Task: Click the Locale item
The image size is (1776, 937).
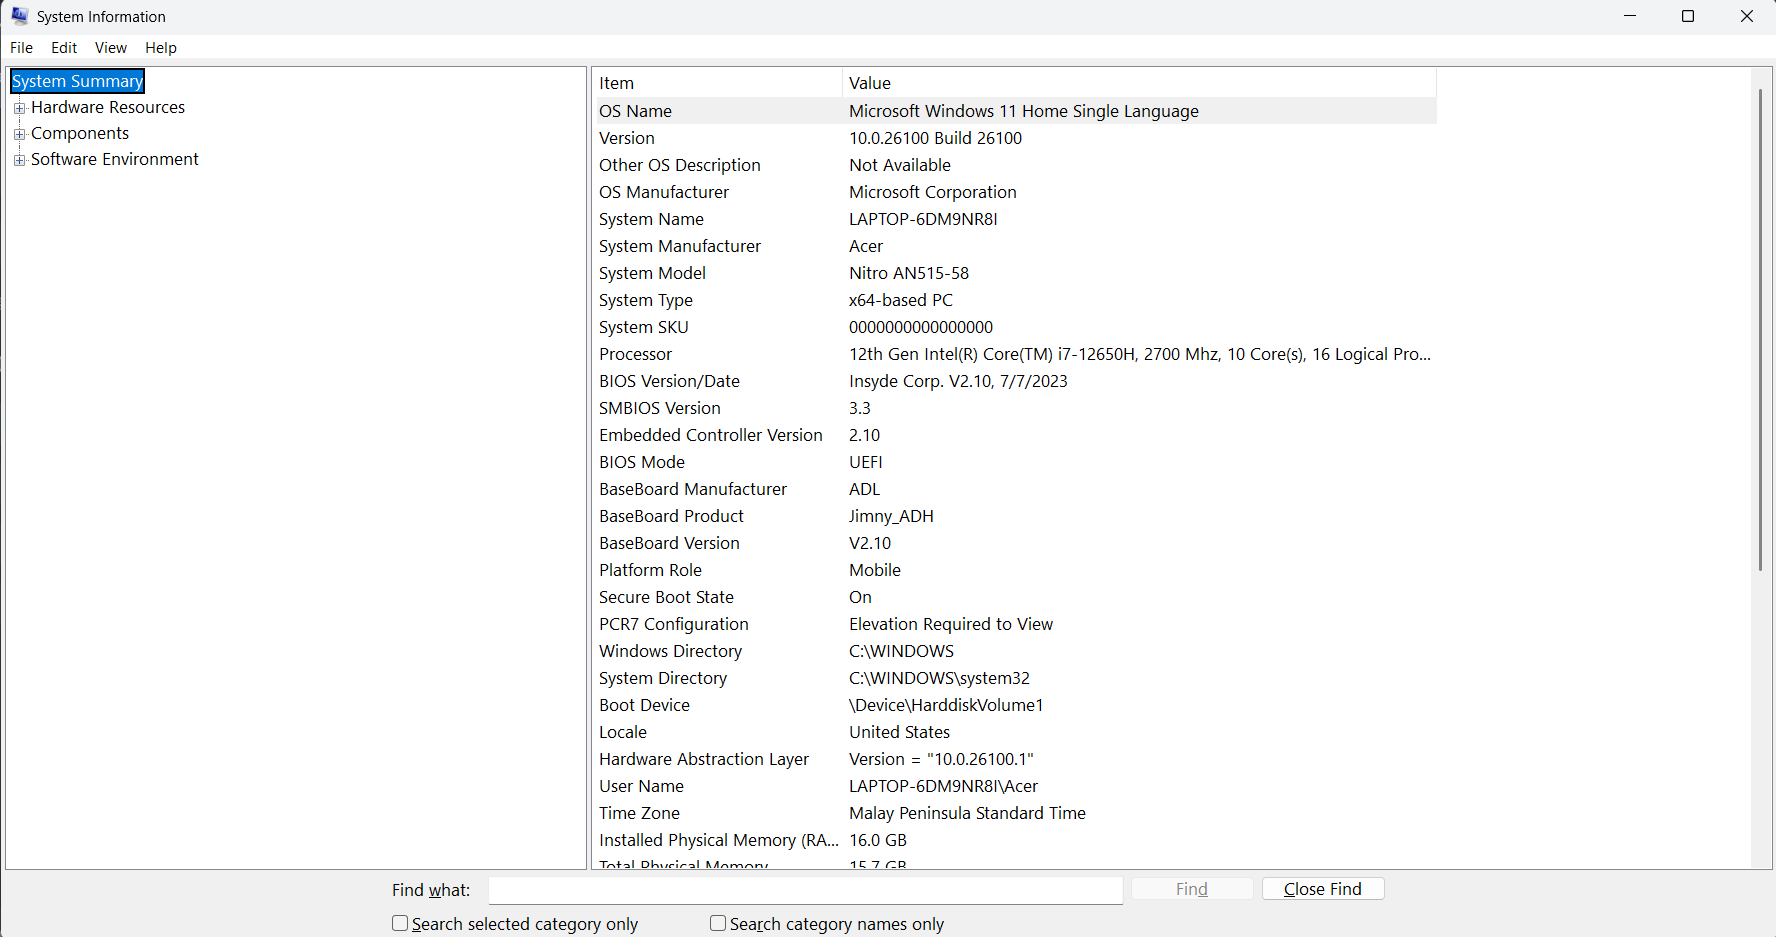Action: coord(623,732)
